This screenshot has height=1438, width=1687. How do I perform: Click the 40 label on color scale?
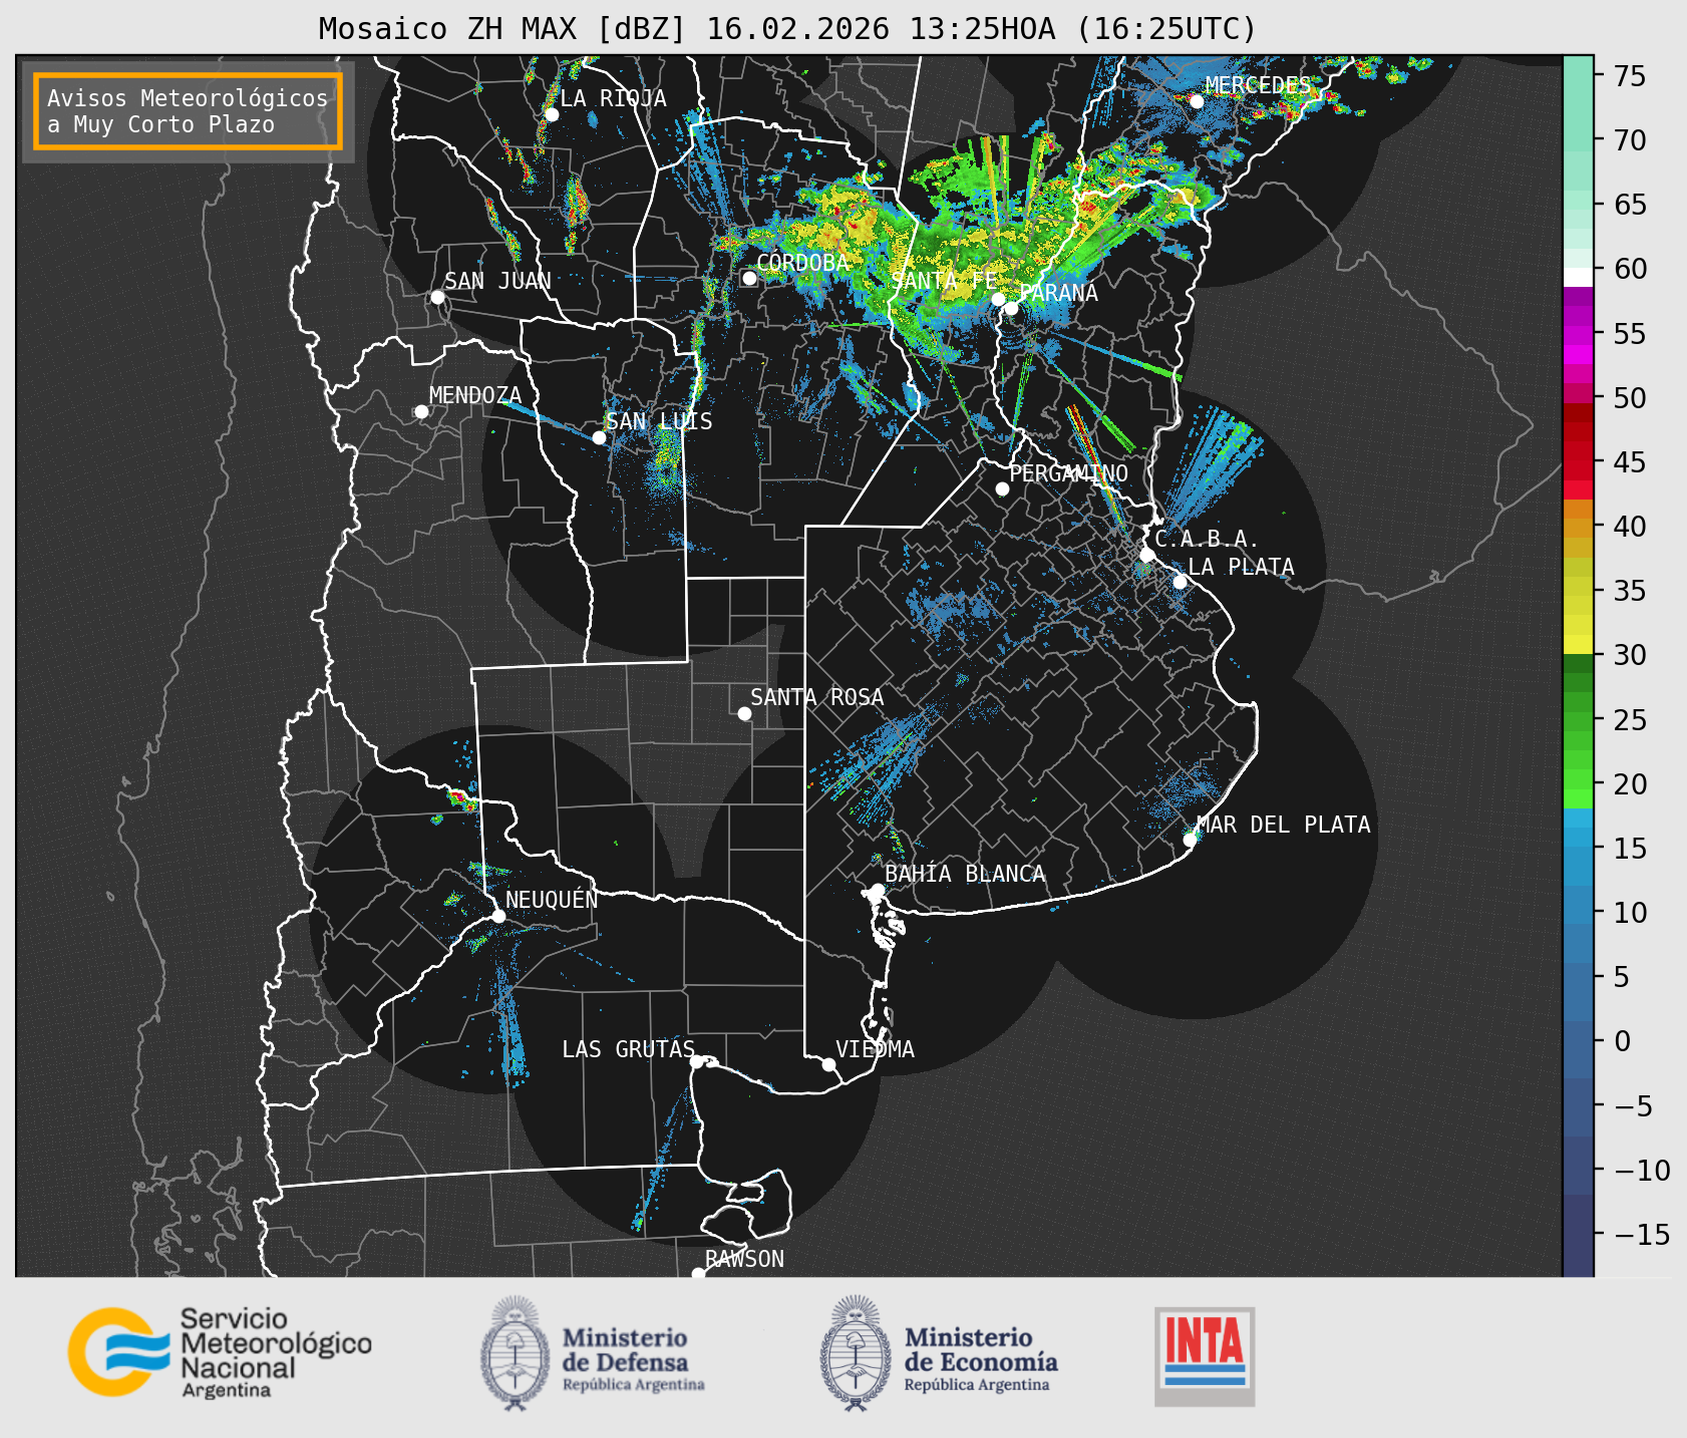[x=1629, y=526]
